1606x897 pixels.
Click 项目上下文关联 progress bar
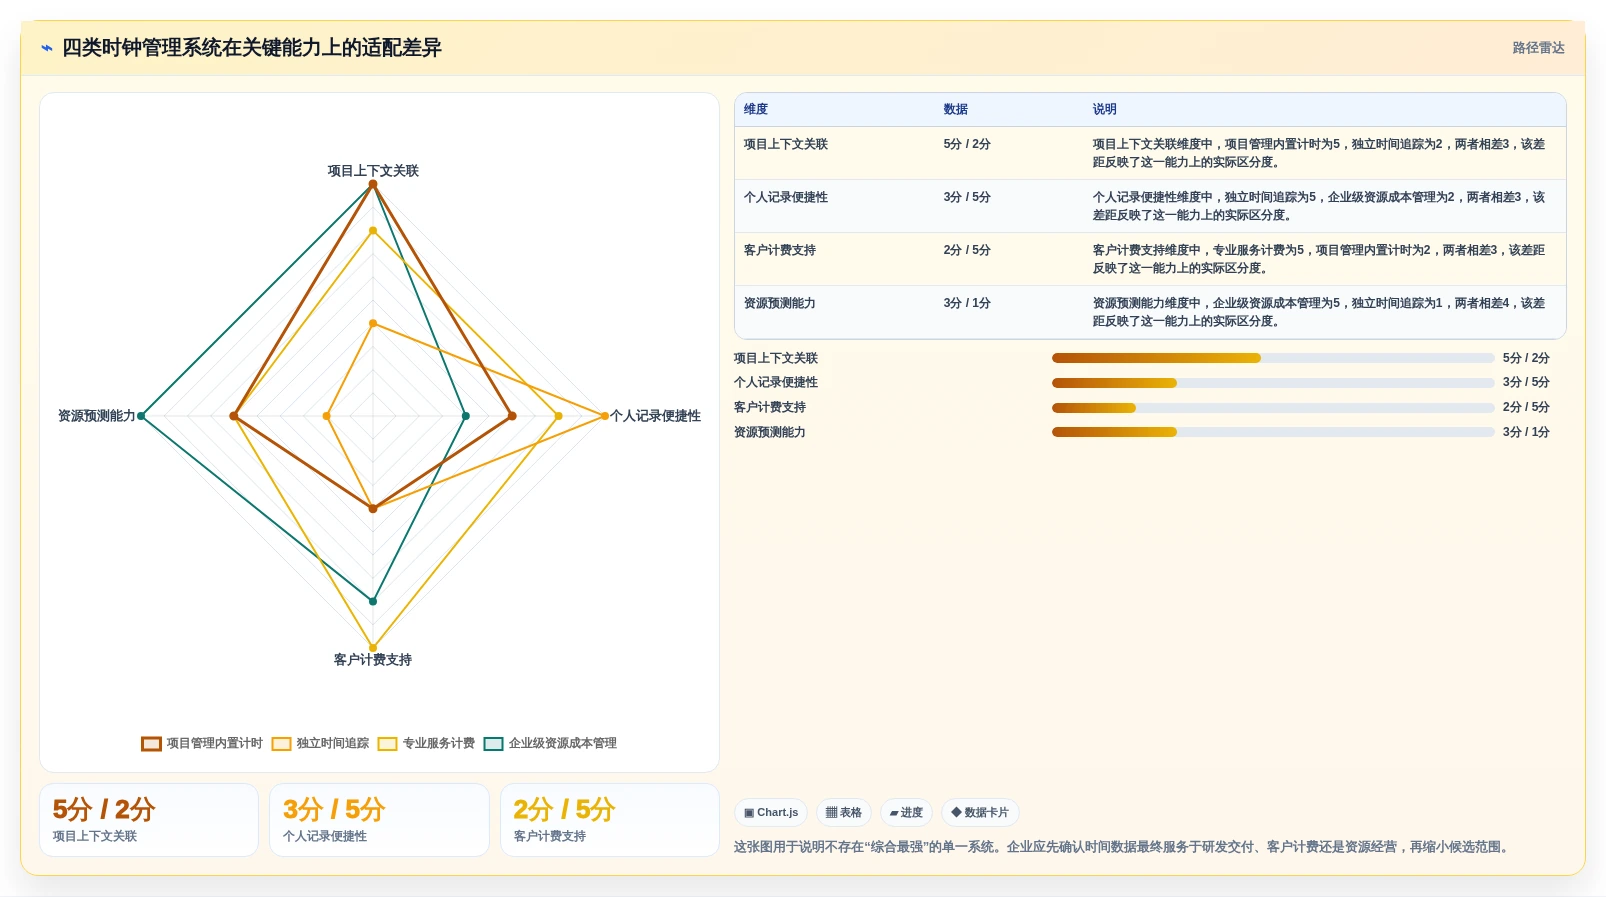[1273, 358]
